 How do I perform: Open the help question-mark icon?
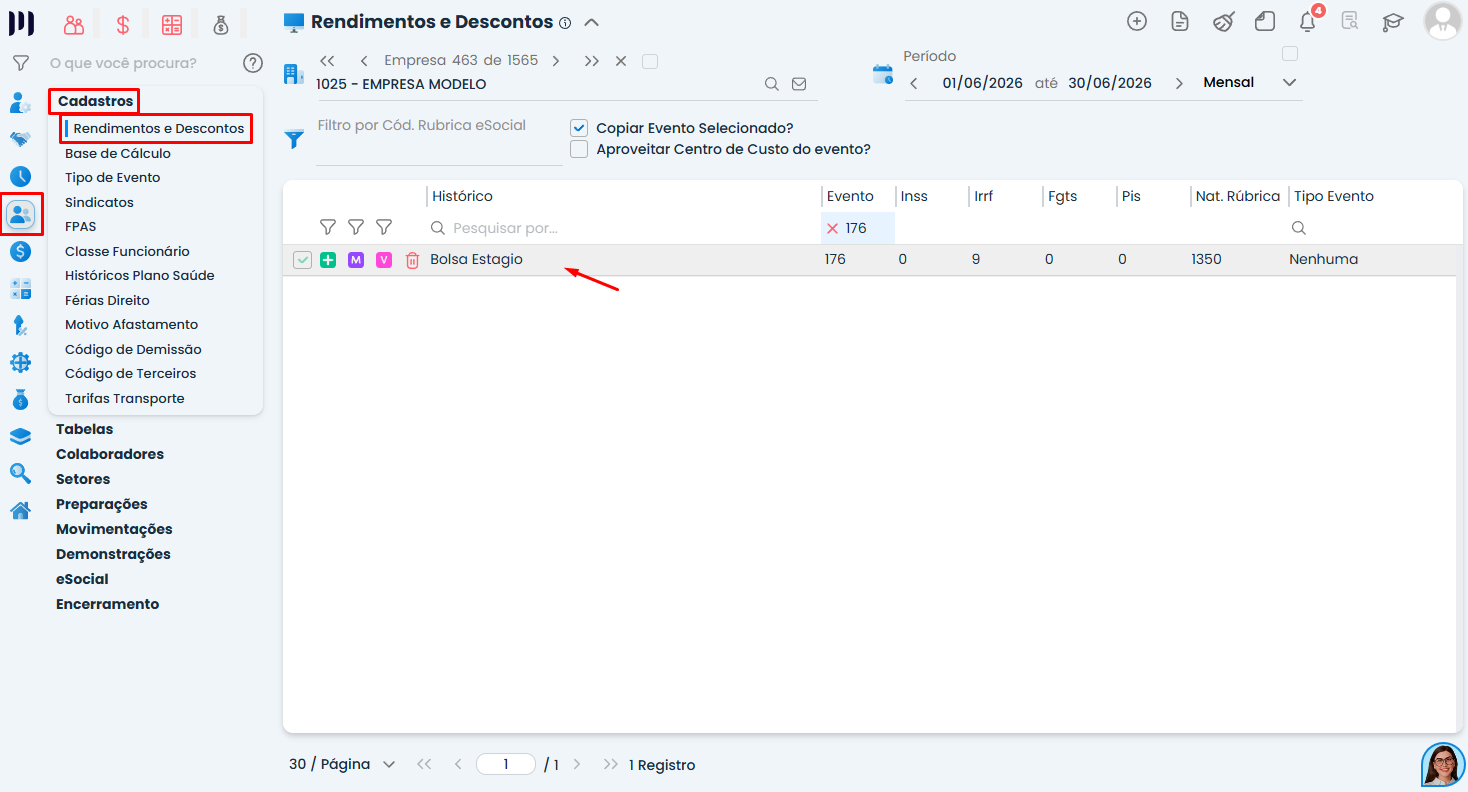tap(252, 63)
